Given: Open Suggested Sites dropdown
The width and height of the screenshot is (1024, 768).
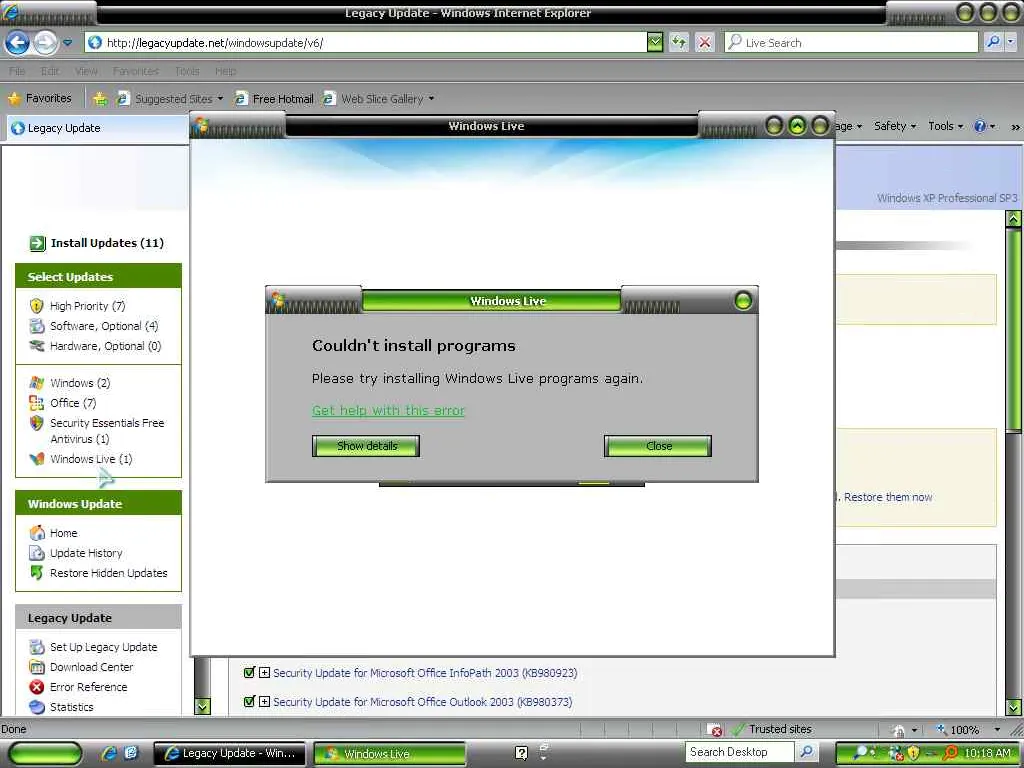Looking at the screenshot, I should tap(170, 99).
